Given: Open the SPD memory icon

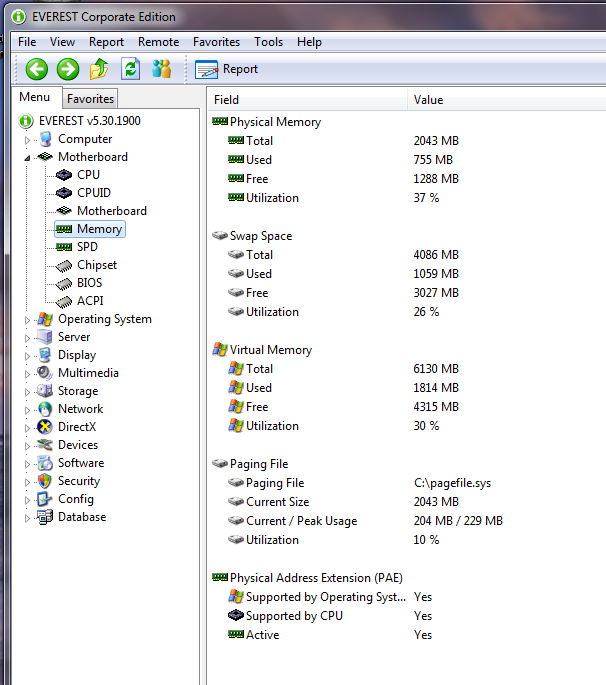Looking at the screenshot, I should [64, 247].
